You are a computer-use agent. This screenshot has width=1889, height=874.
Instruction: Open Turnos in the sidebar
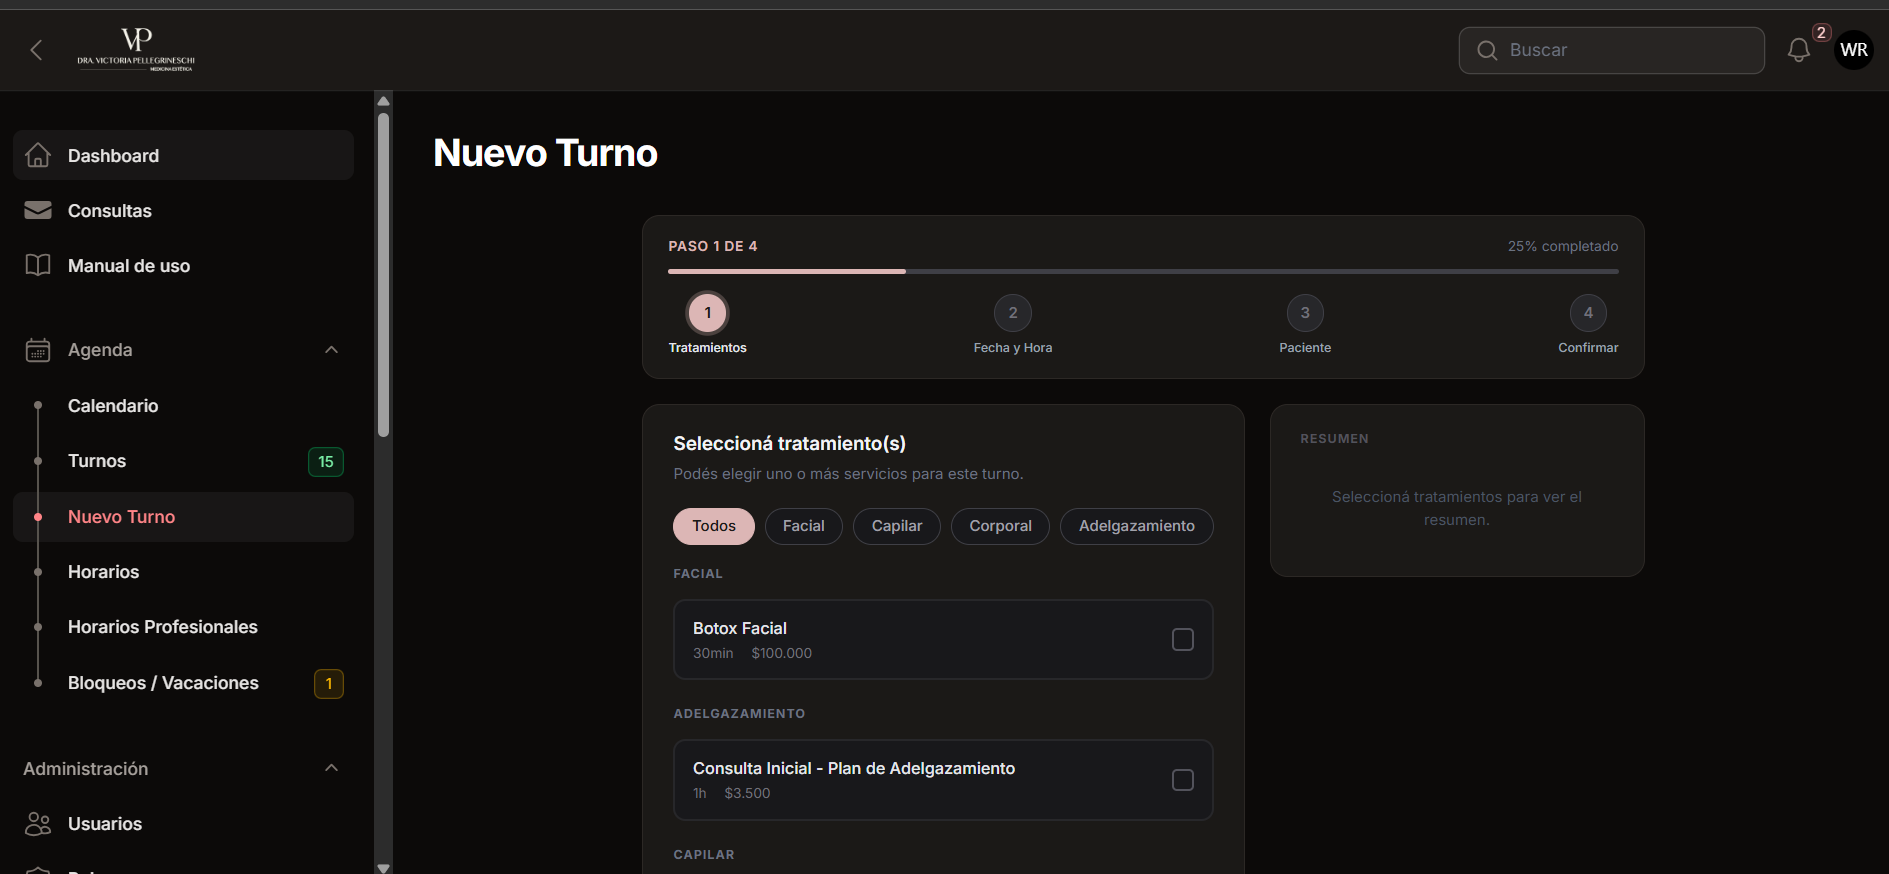[97, 461]
